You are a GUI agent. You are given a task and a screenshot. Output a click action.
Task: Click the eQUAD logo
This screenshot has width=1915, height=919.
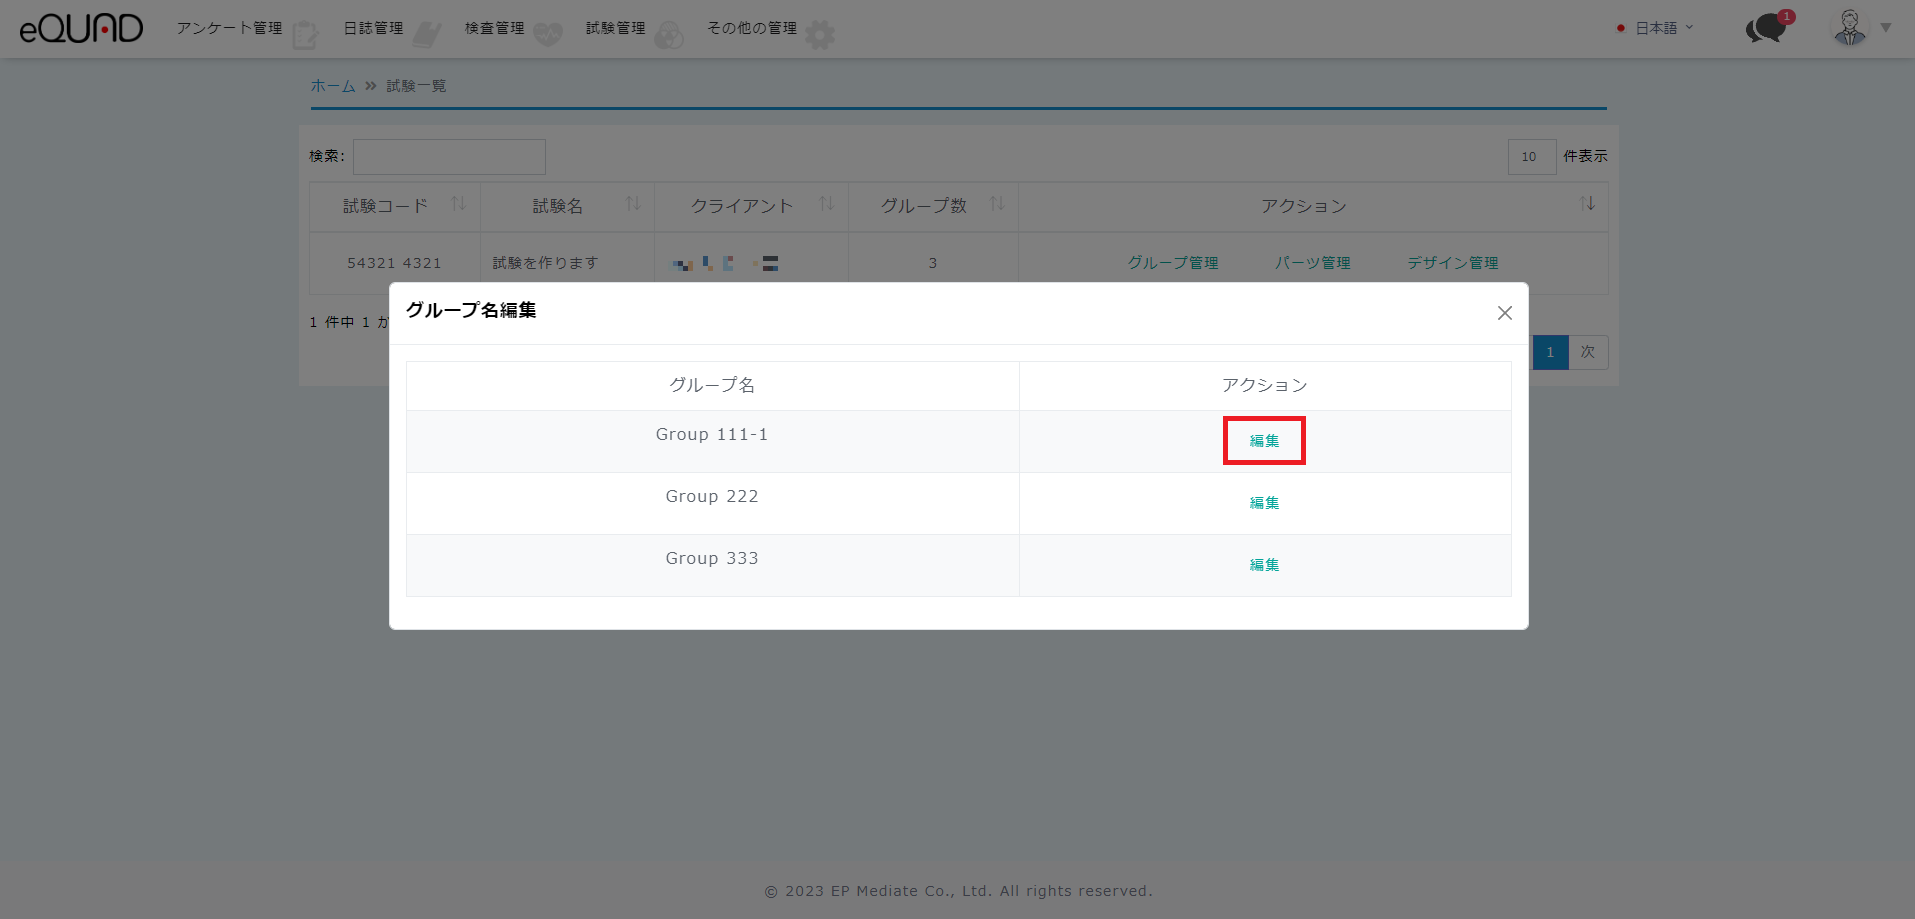[81, 28]
